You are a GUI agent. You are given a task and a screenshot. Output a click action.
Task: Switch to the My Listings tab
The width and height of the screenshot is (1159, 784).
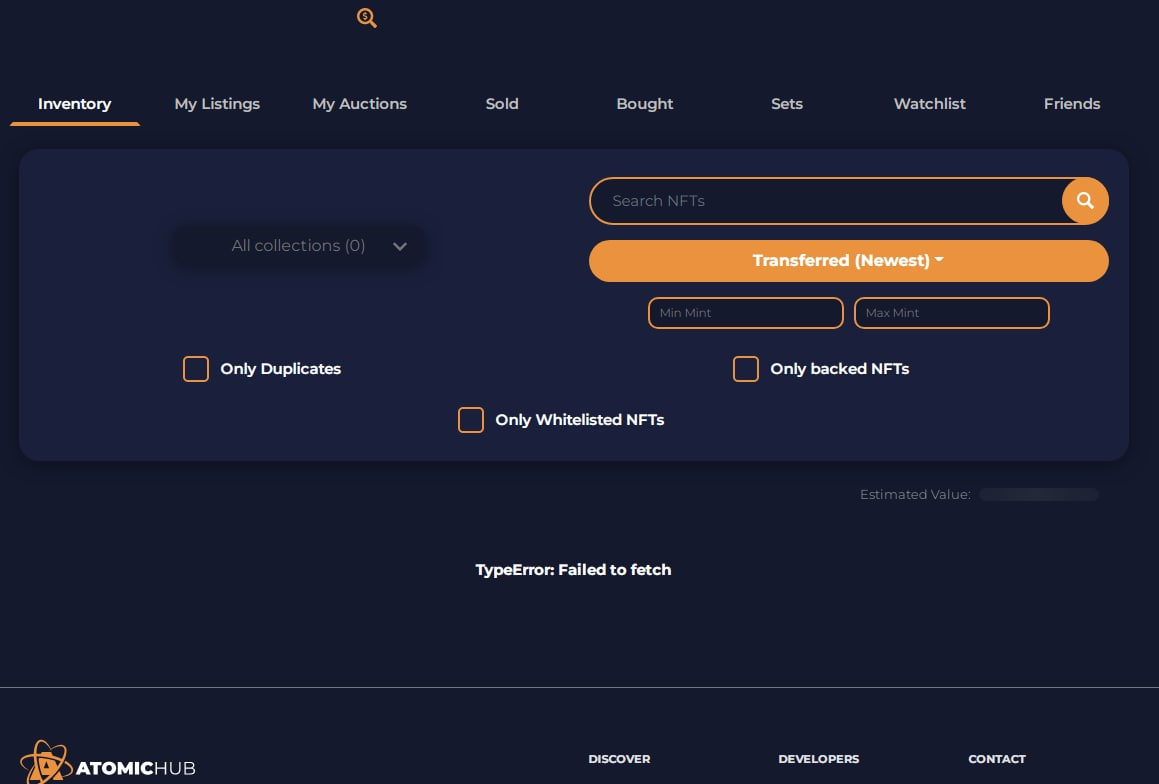tap(217, 104)
